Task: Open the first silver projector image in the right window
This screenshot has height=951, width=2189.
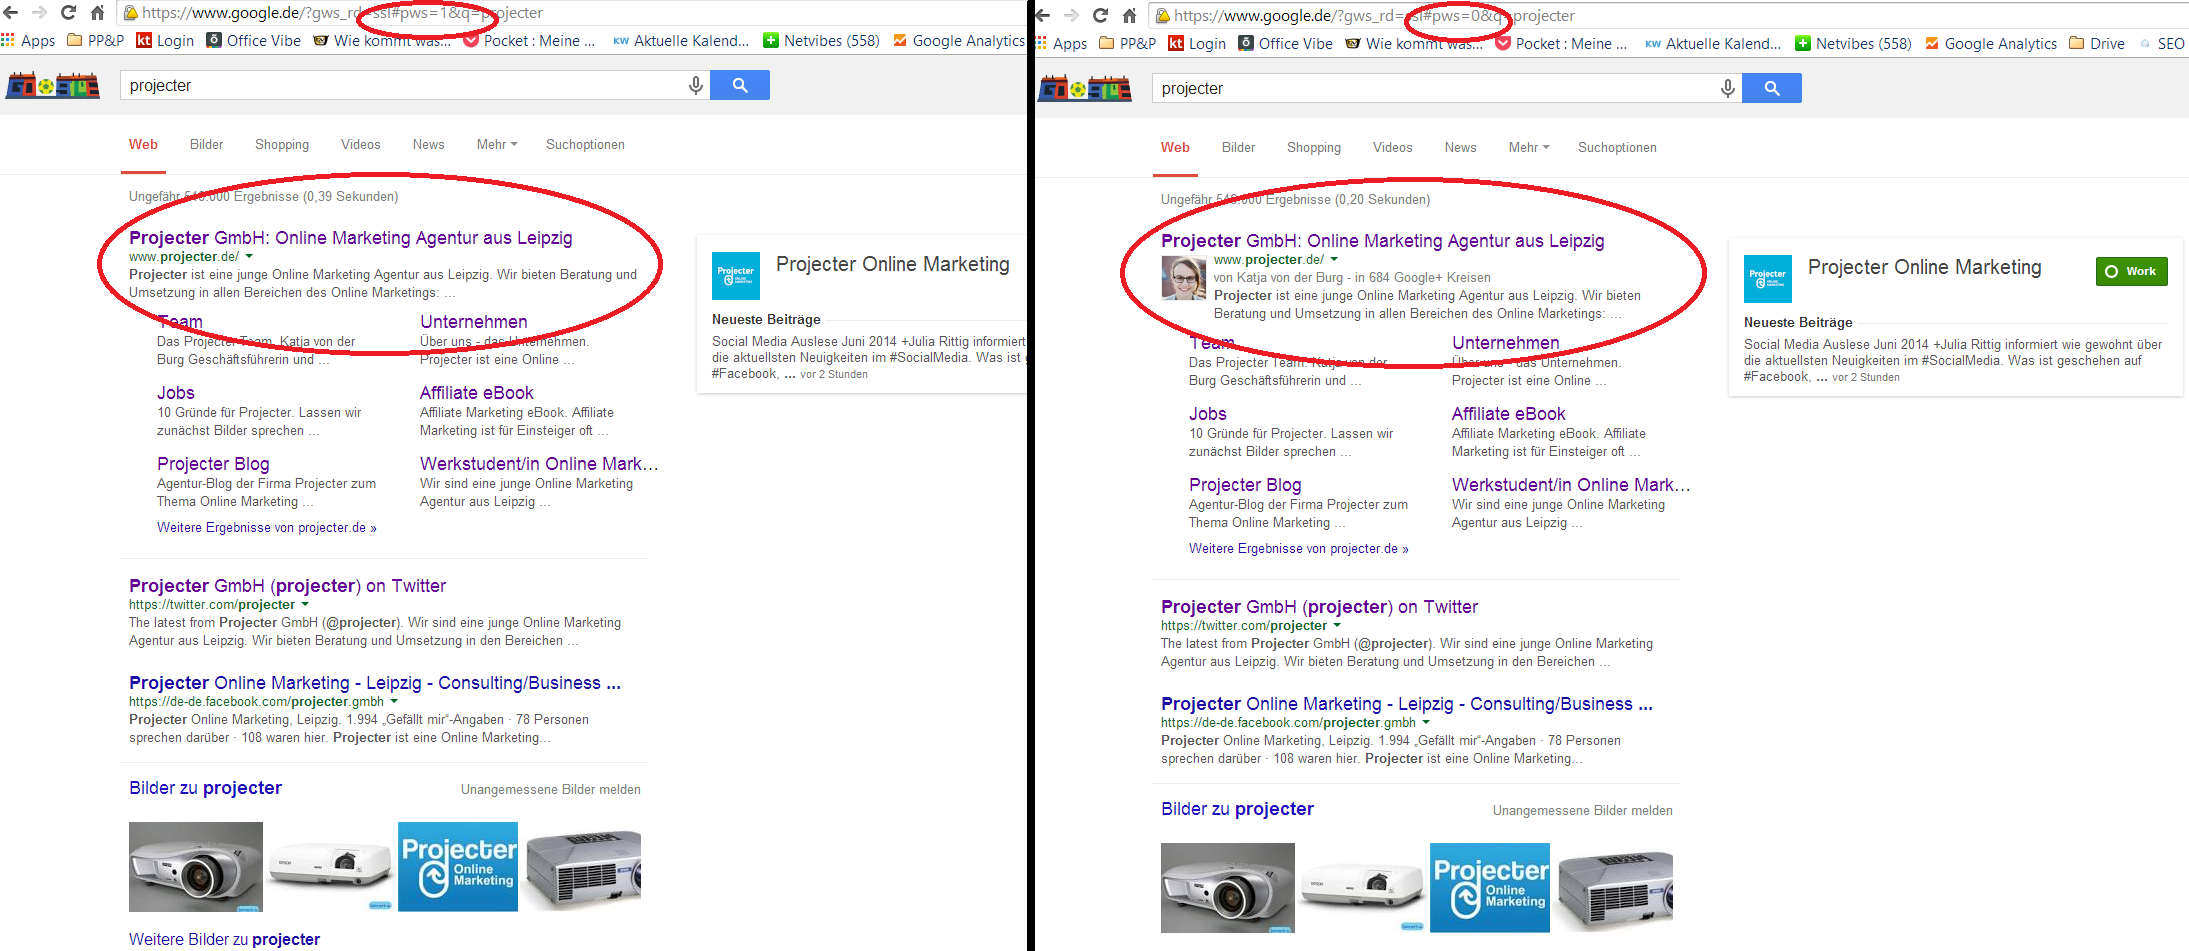Action: click(1228, 888)
